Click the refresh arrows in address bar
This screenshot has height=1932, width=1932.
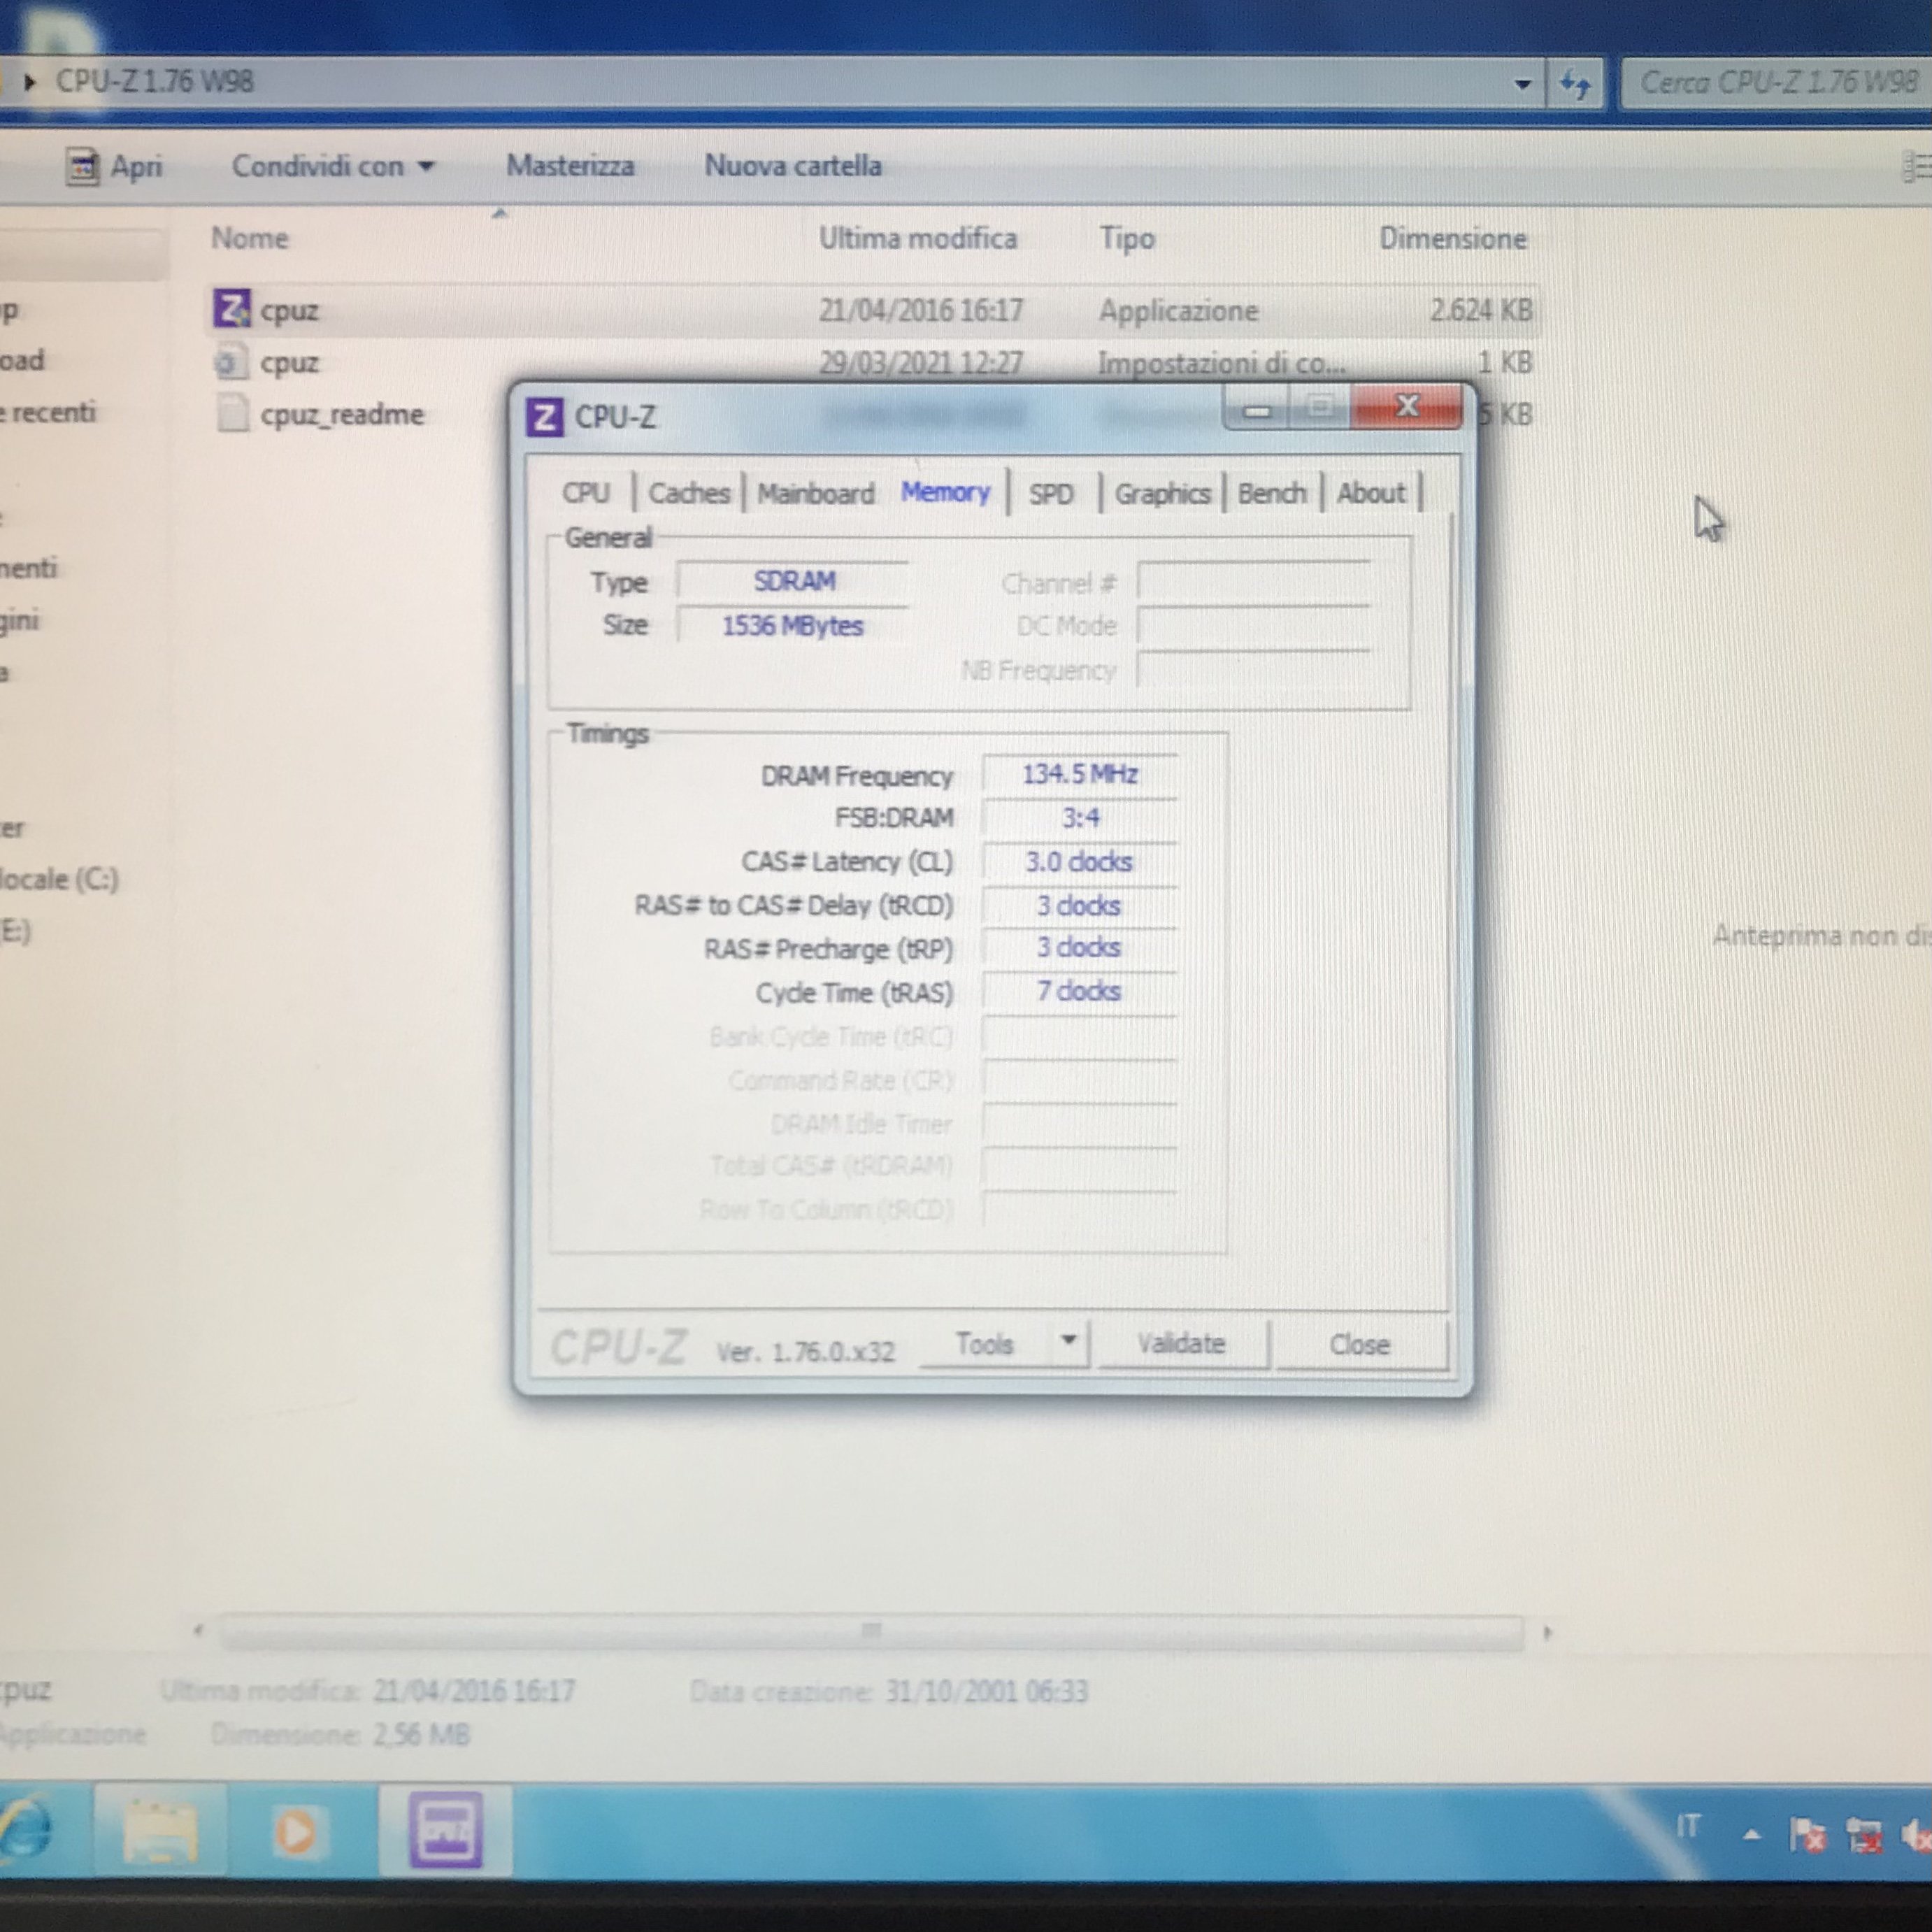tap(1575, 84)
